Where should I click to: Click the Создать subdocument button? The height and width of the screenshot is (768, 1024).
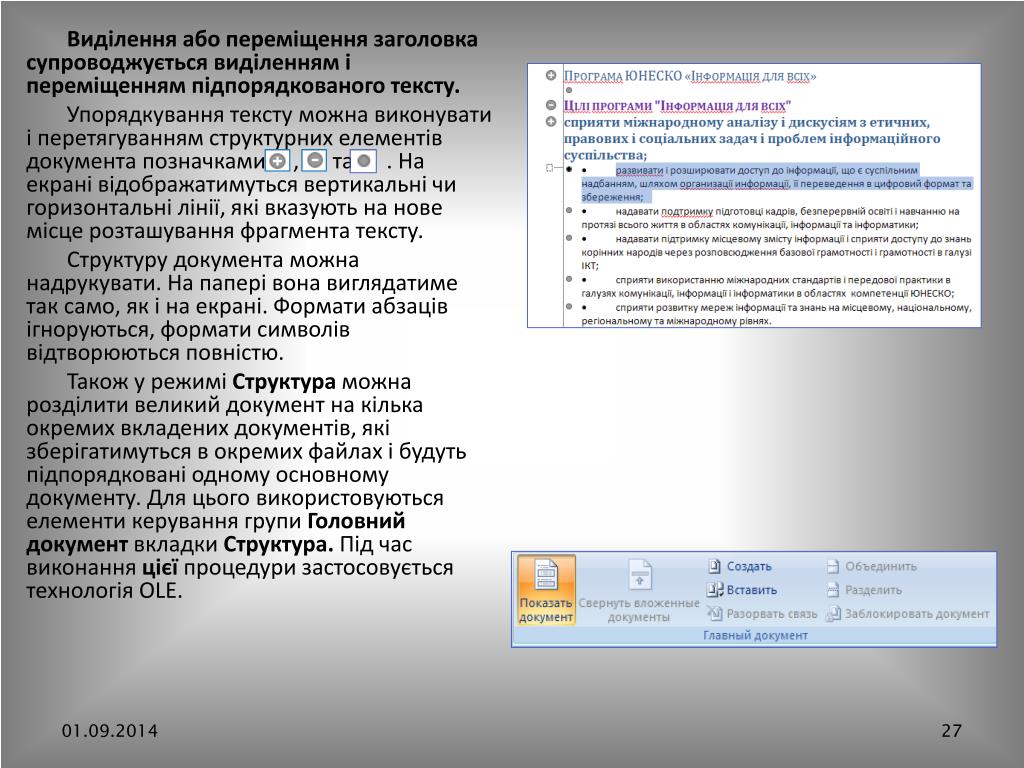[x=741, y=566]
